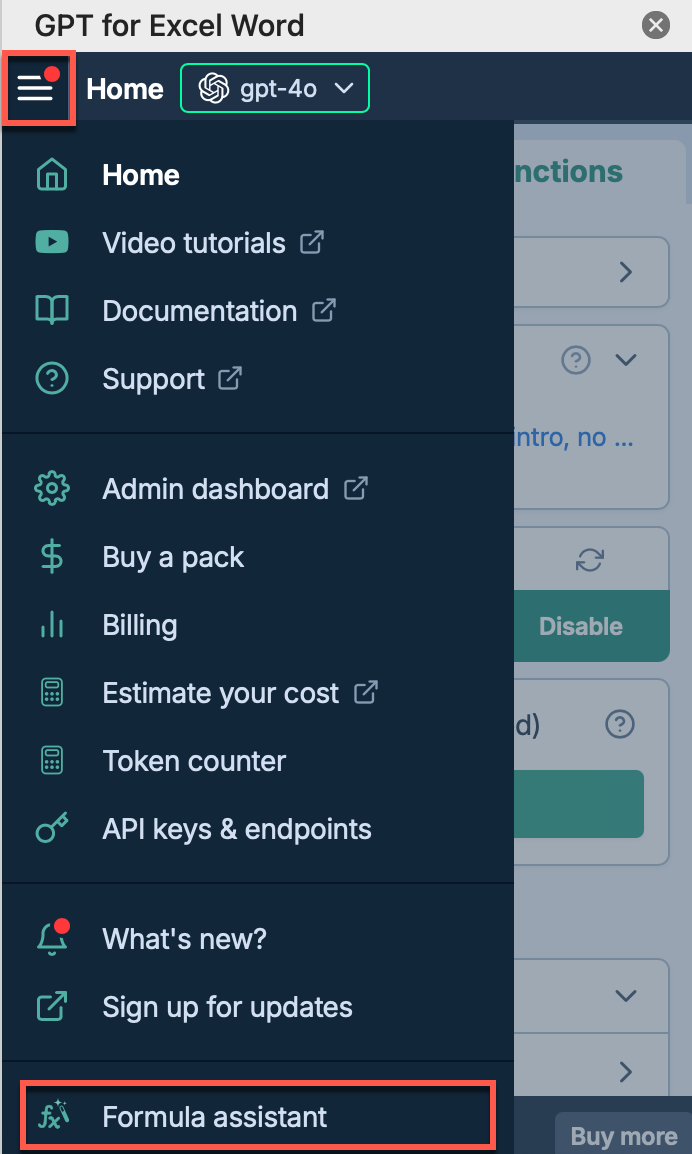
Task: Click the Buy a pack dollar icon
Action: click(x=52, y=557)
